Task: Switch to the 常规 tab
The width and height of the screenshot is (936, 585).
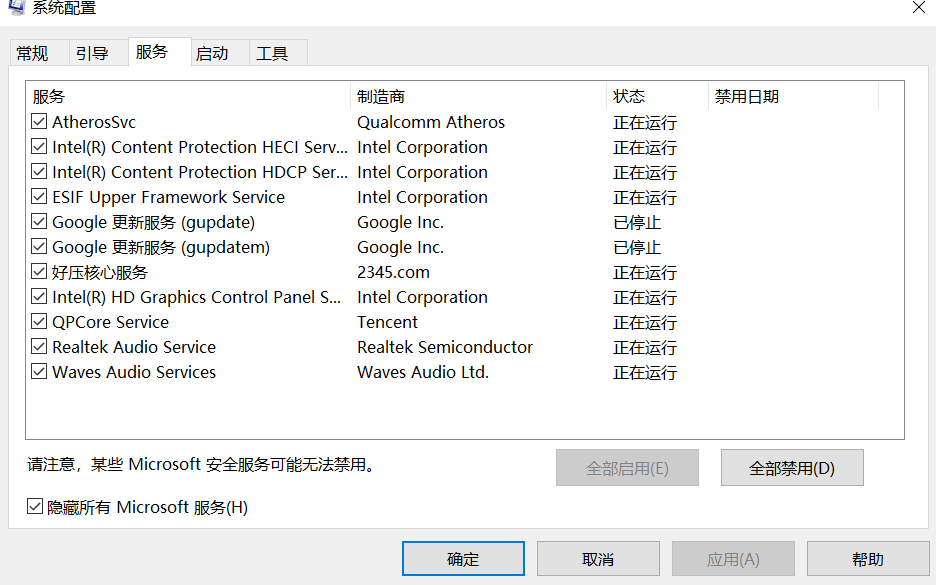Action: point(32,54)
